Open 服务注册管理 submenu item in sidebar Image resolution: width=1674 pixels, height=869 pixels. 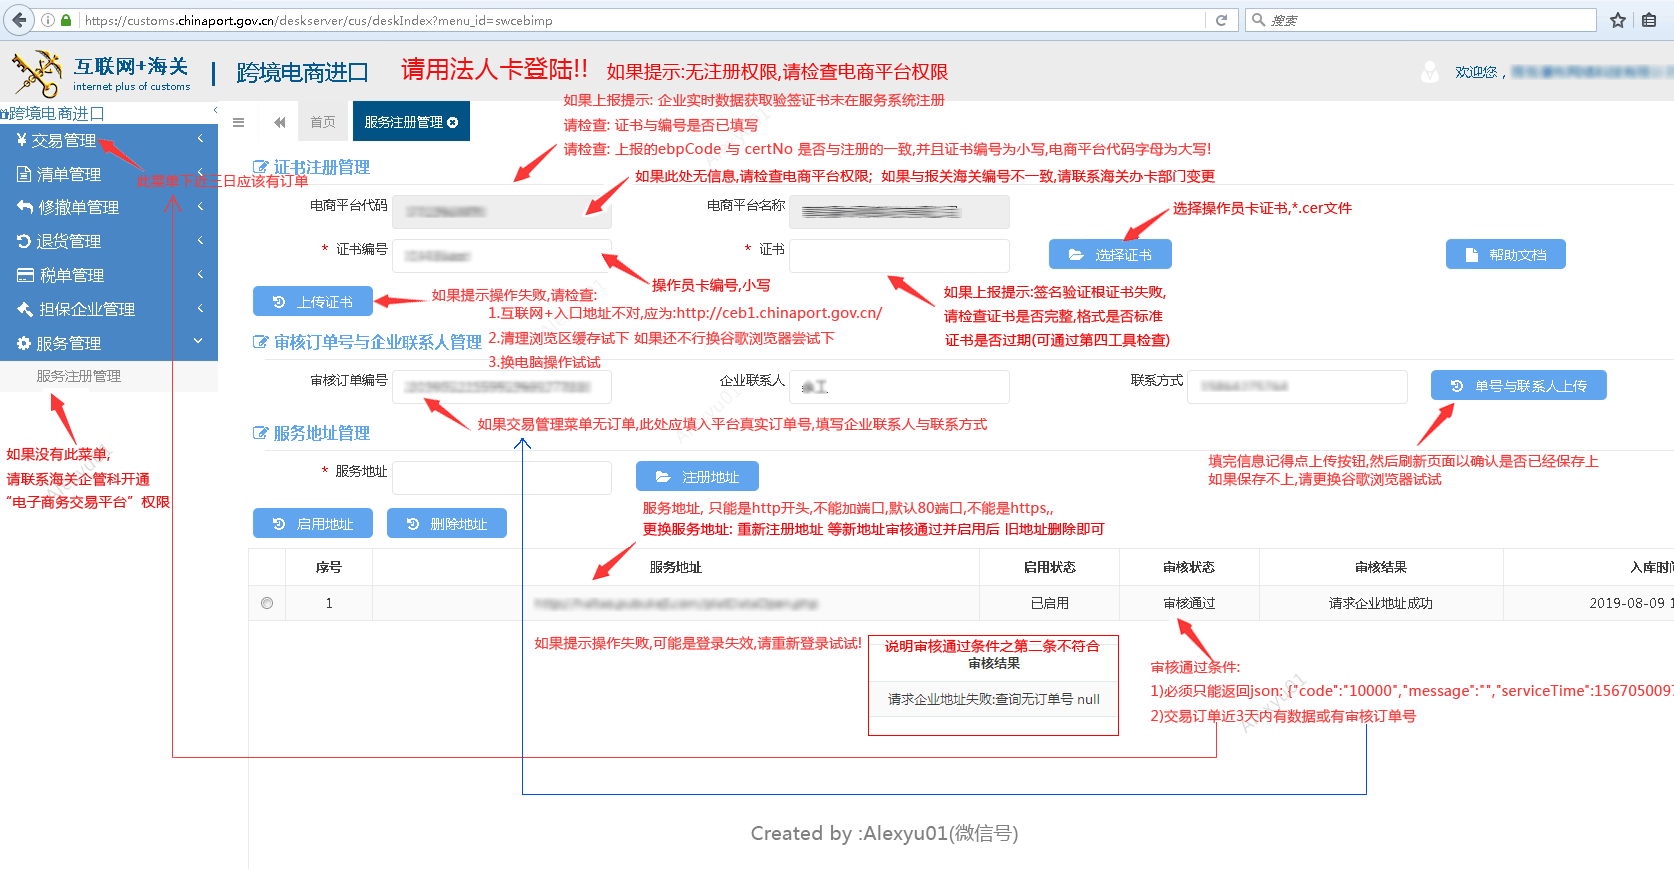point(79,376)
